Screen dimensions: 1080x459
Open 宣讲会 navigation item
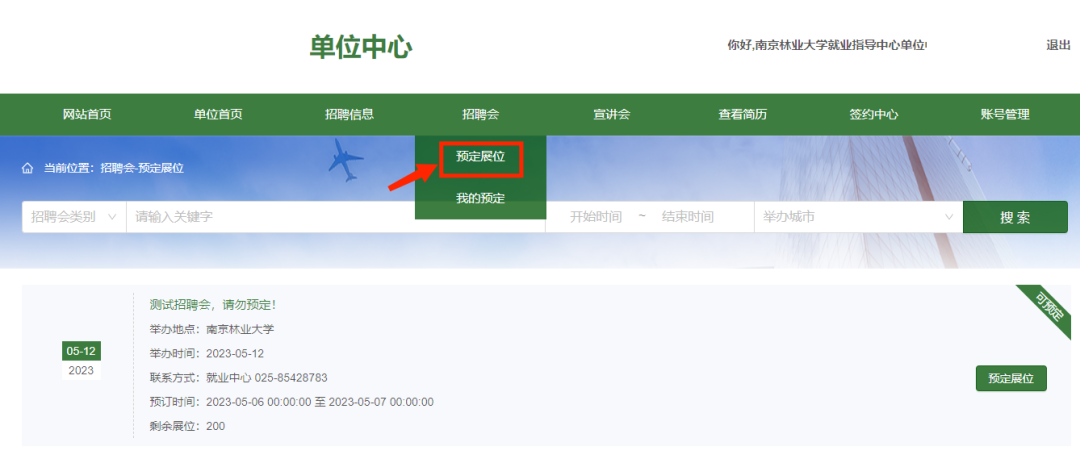(611, 115)
